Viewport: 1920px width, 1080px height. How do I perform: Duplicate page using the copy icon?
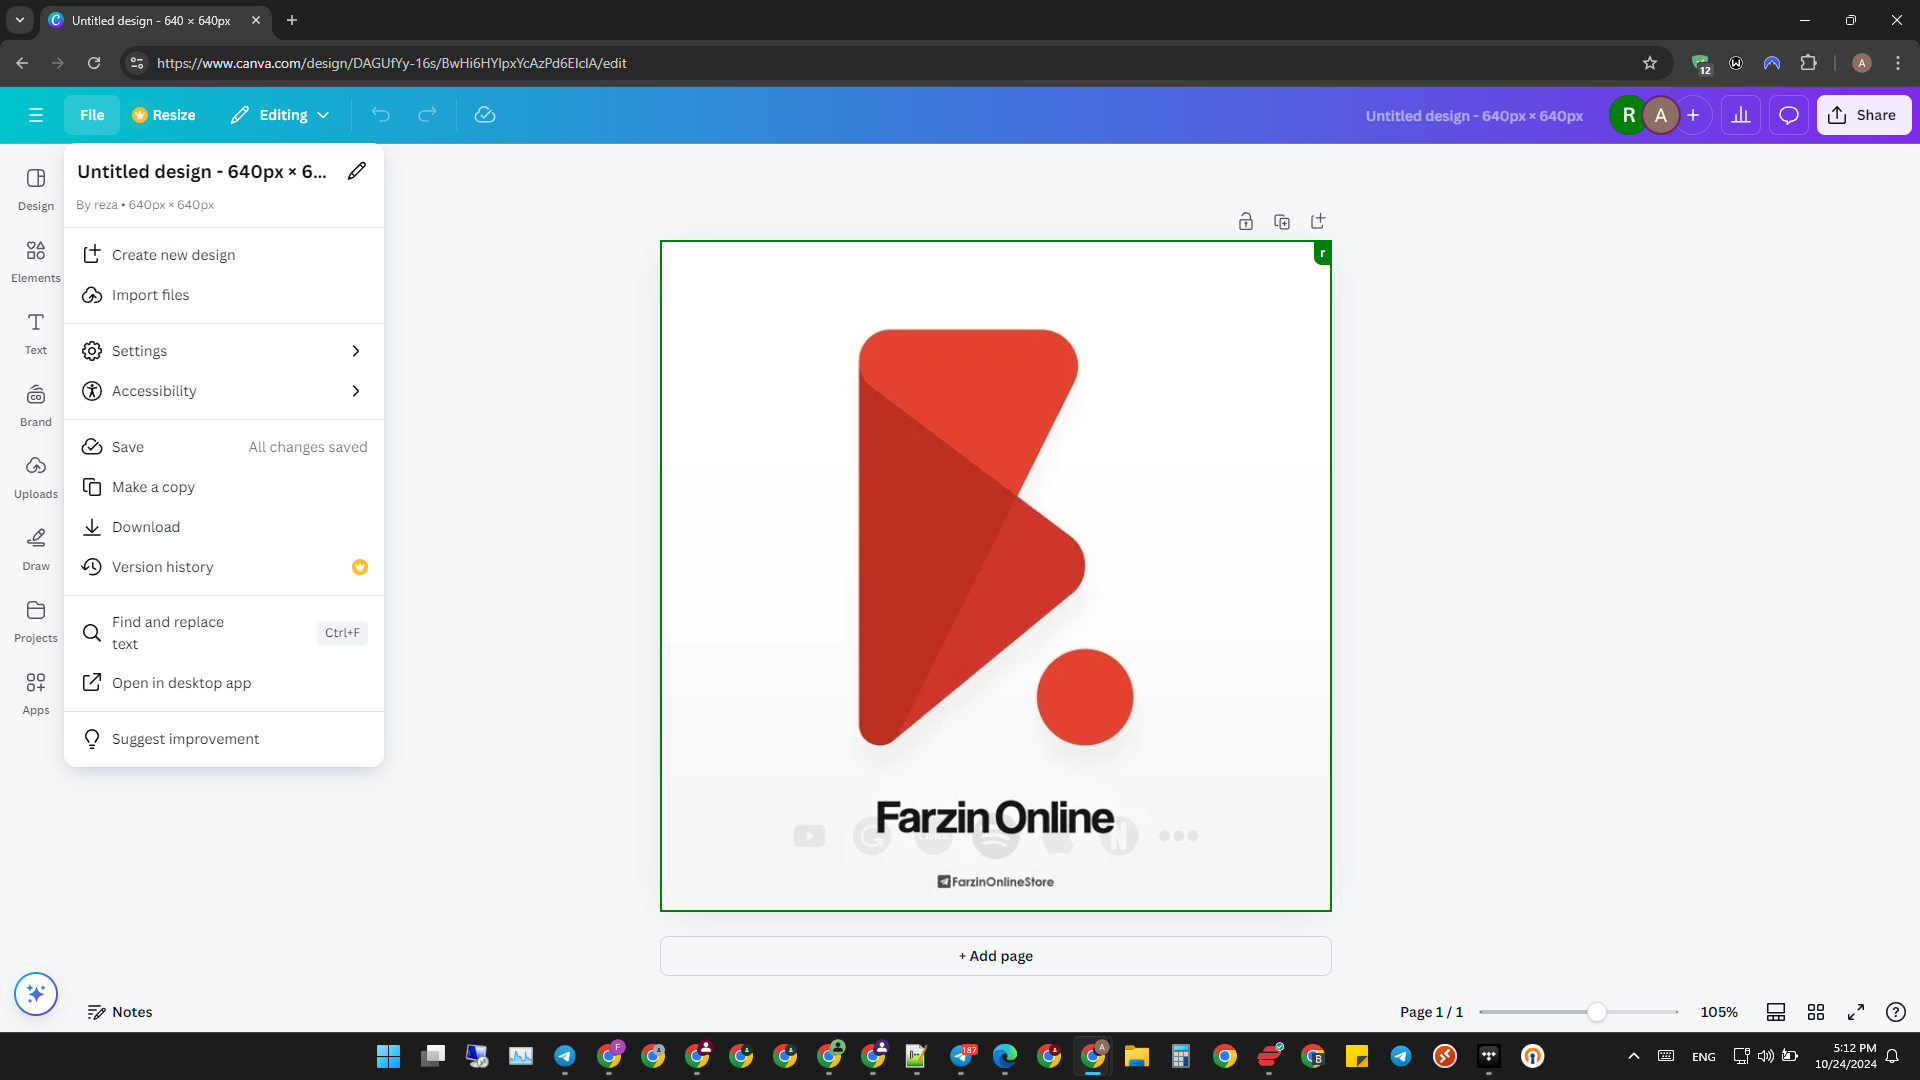tap(1282, 221)
